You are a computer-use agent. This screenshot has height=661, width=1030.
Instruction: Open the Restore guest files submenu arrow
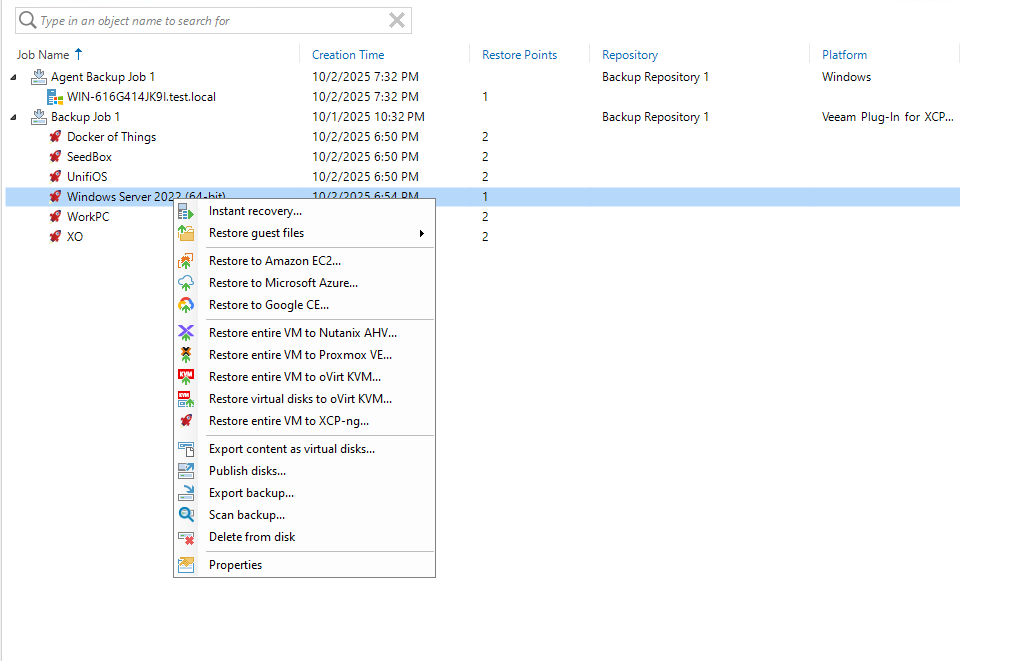pyautogui.click(x=422, y=234)
